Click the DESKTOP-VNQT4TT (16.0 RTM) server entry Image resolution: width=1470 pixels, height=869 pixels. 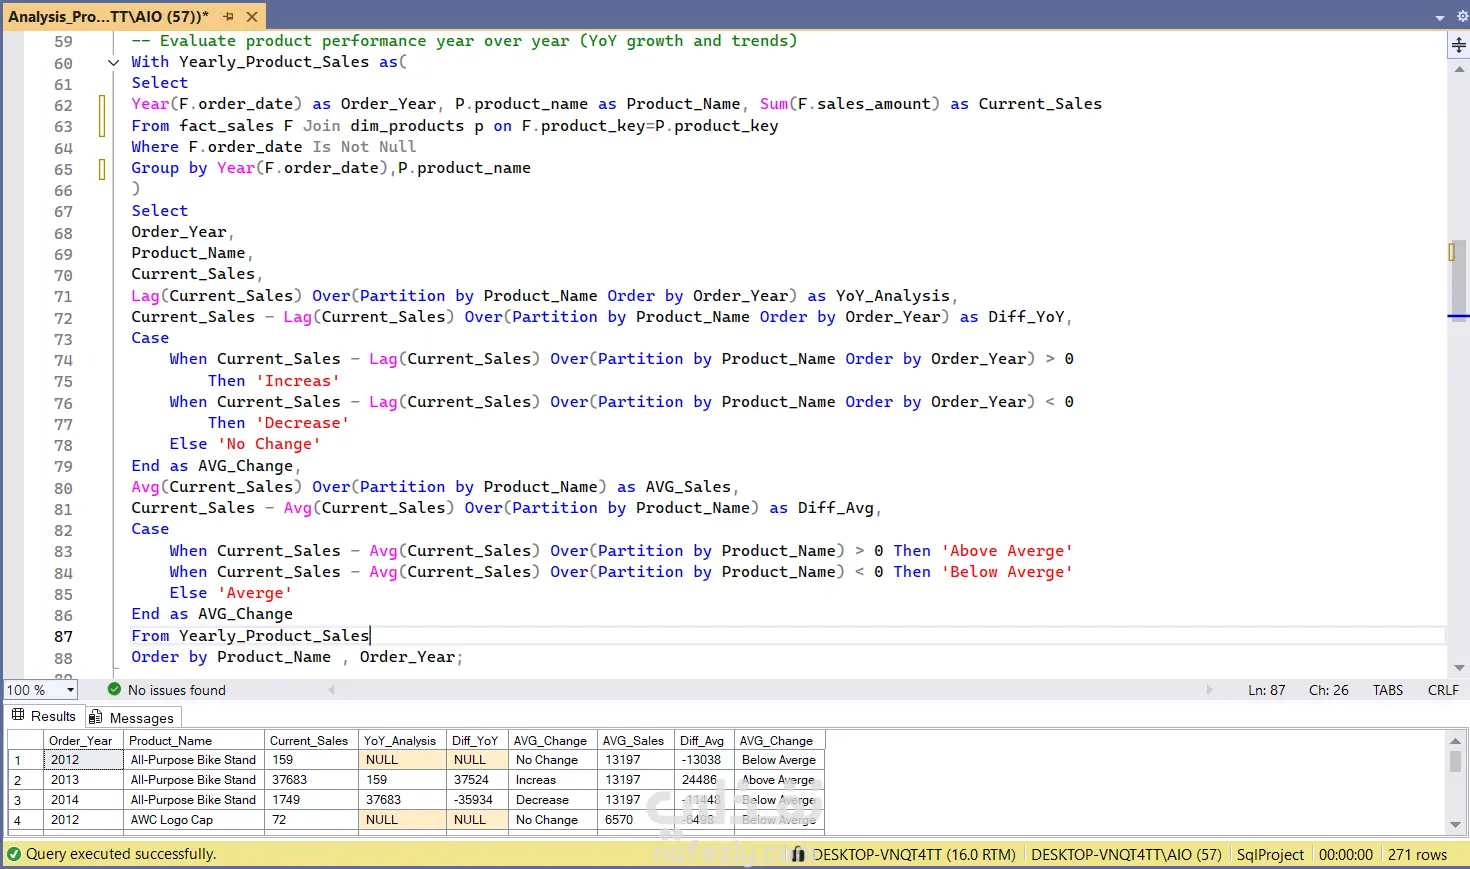click(x=913, y=854)
